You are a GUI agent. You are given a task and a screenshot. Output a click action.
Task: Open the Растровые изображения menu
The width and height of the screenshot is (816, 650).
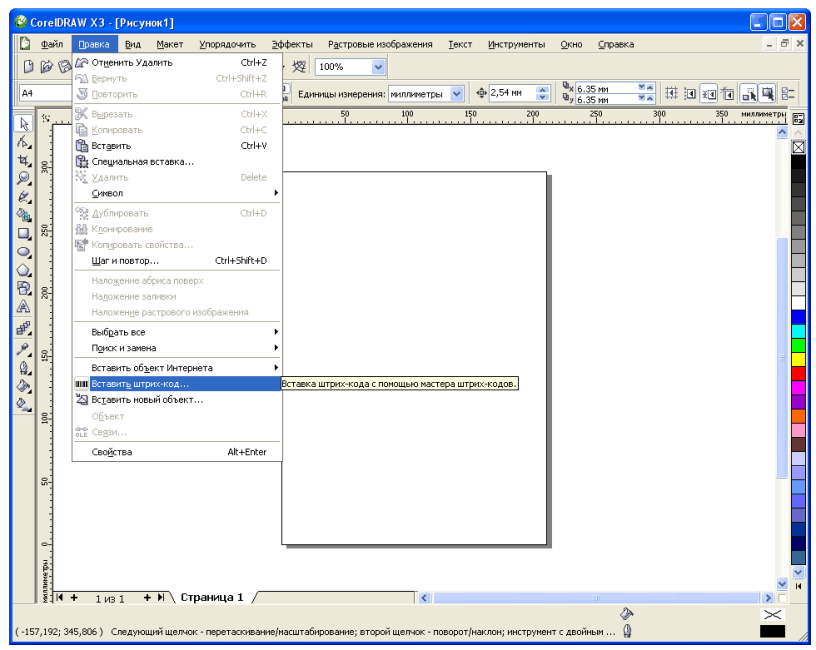(380, 44)
